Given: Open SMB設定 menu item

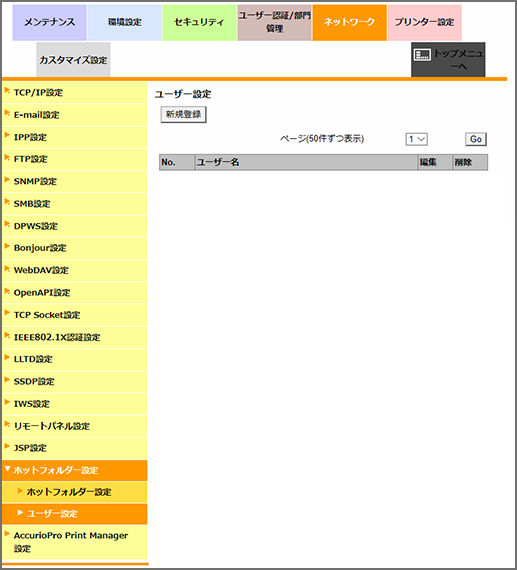Looking at the screenshot, I should click(x=75, y=204).
